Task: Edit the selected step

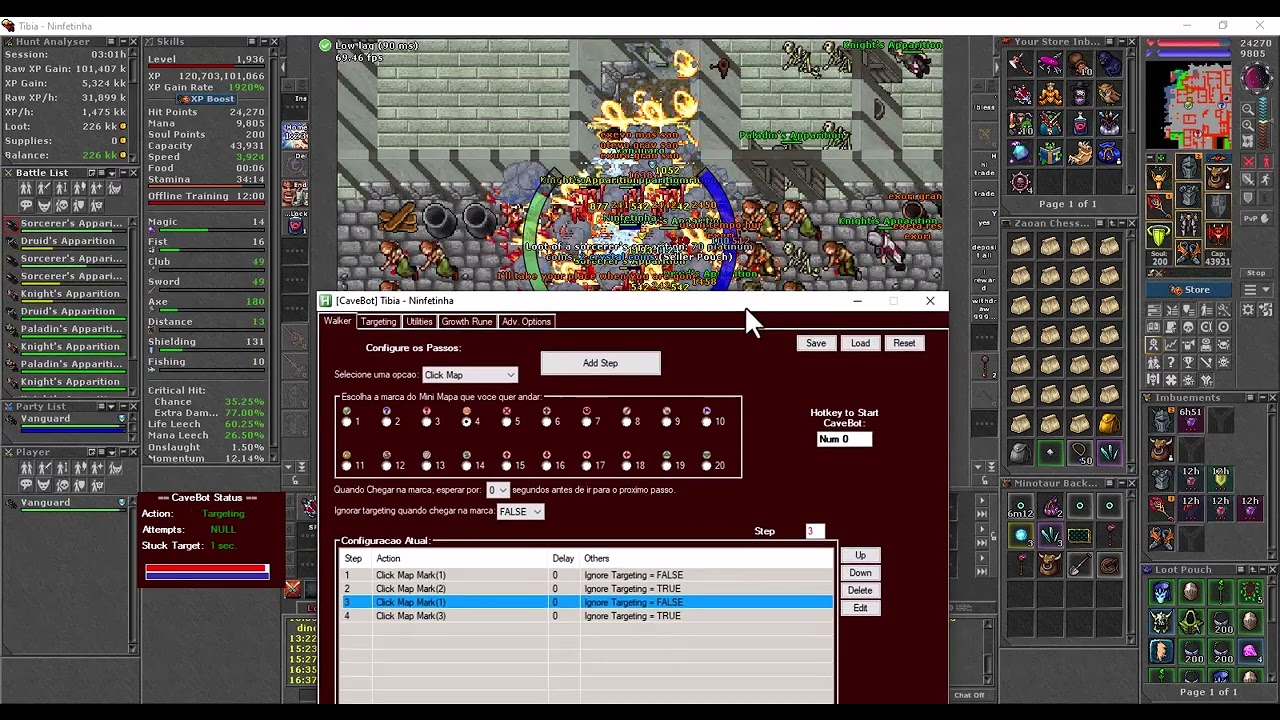Action: coord(860,608)
